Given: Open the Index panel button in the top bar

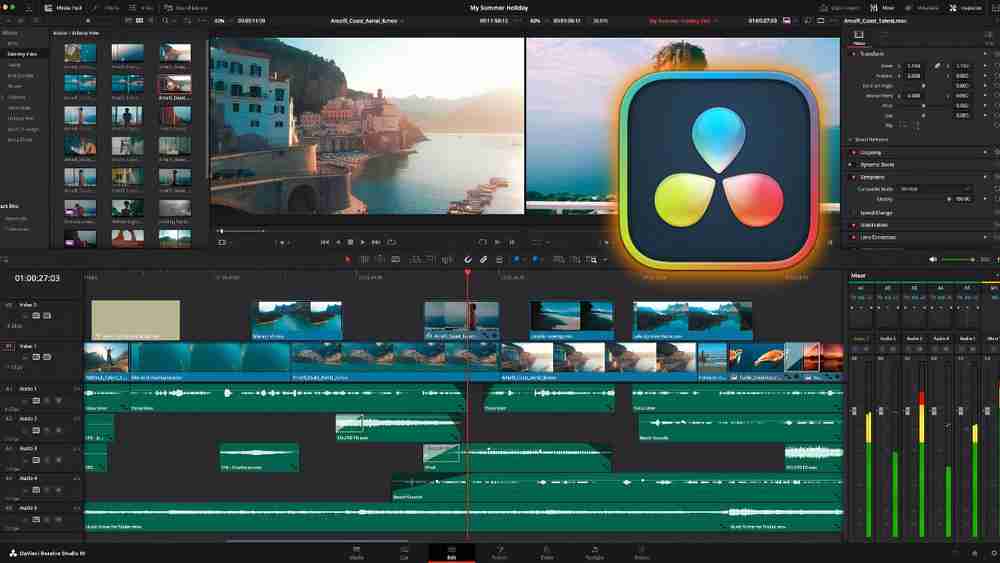Looking at the screenshot, I should pyautogui.click(x=142, y=8).
